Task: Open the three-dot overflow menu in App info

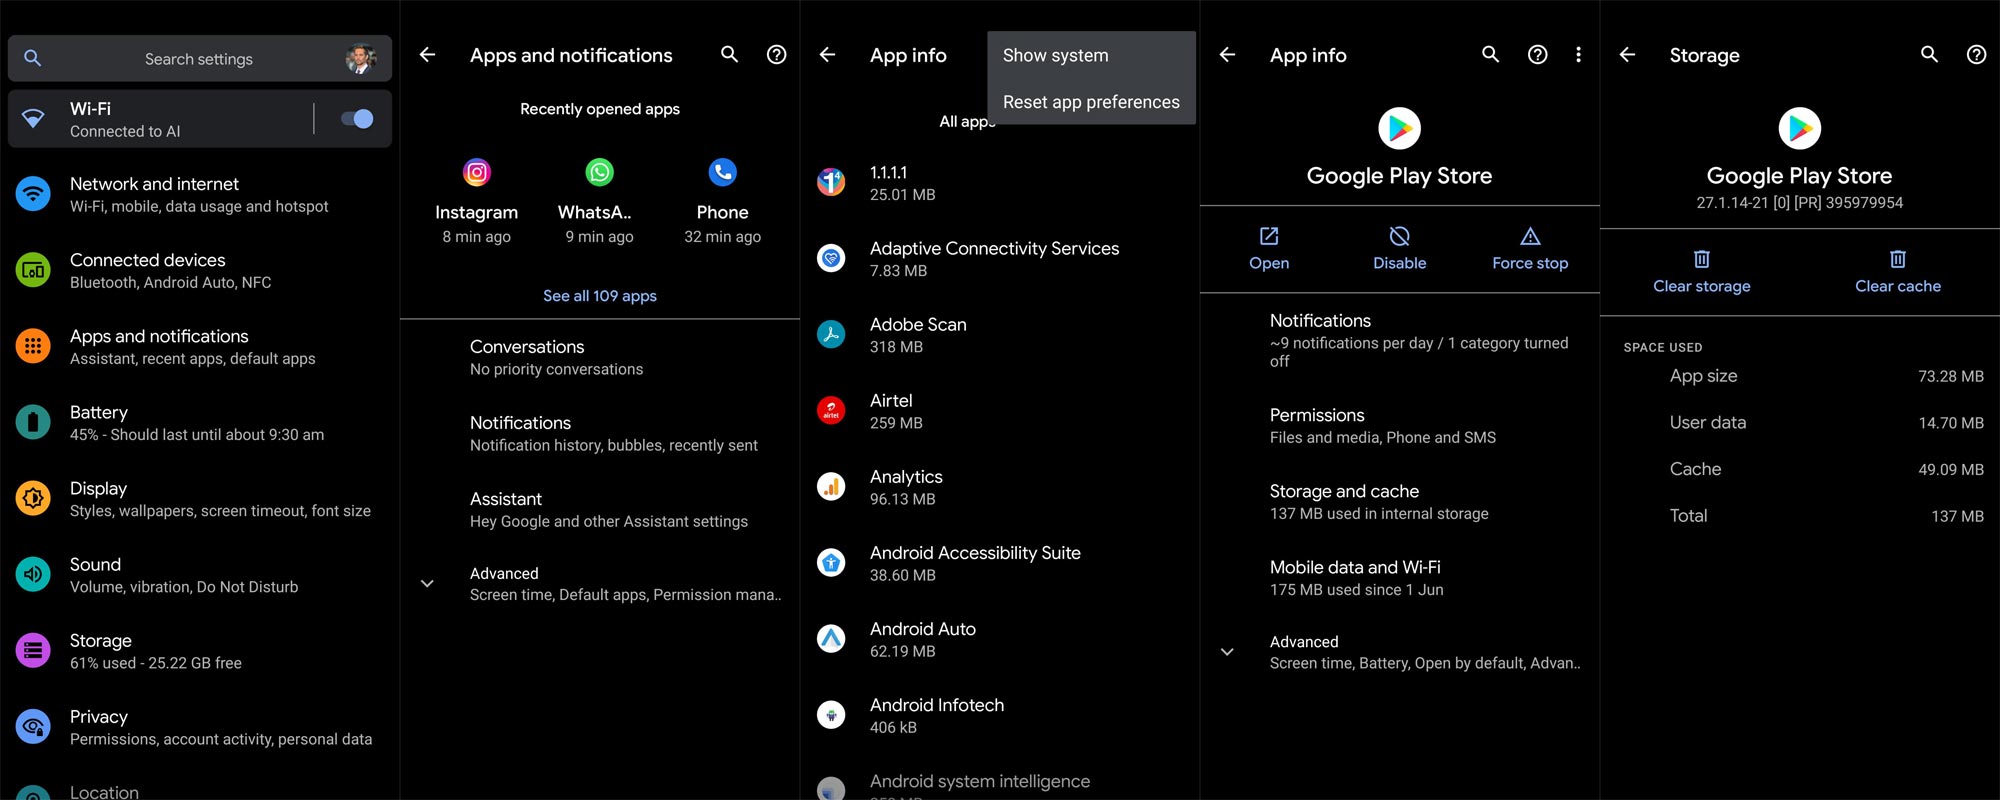Action: point(1578,55)
